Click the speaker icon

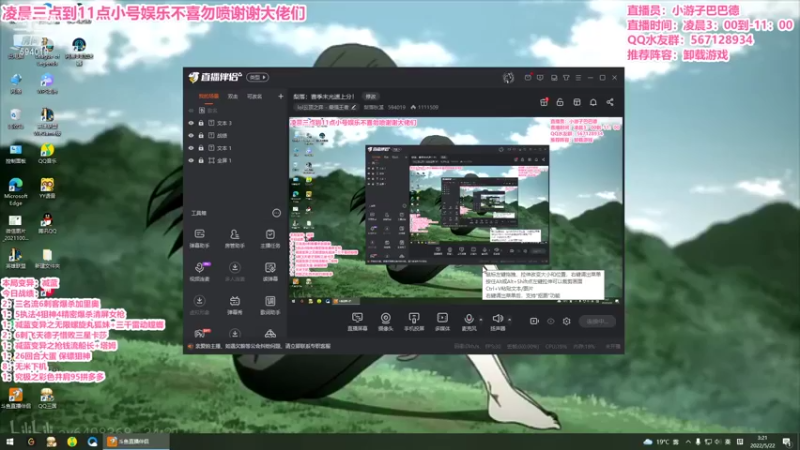click(497, 319)
